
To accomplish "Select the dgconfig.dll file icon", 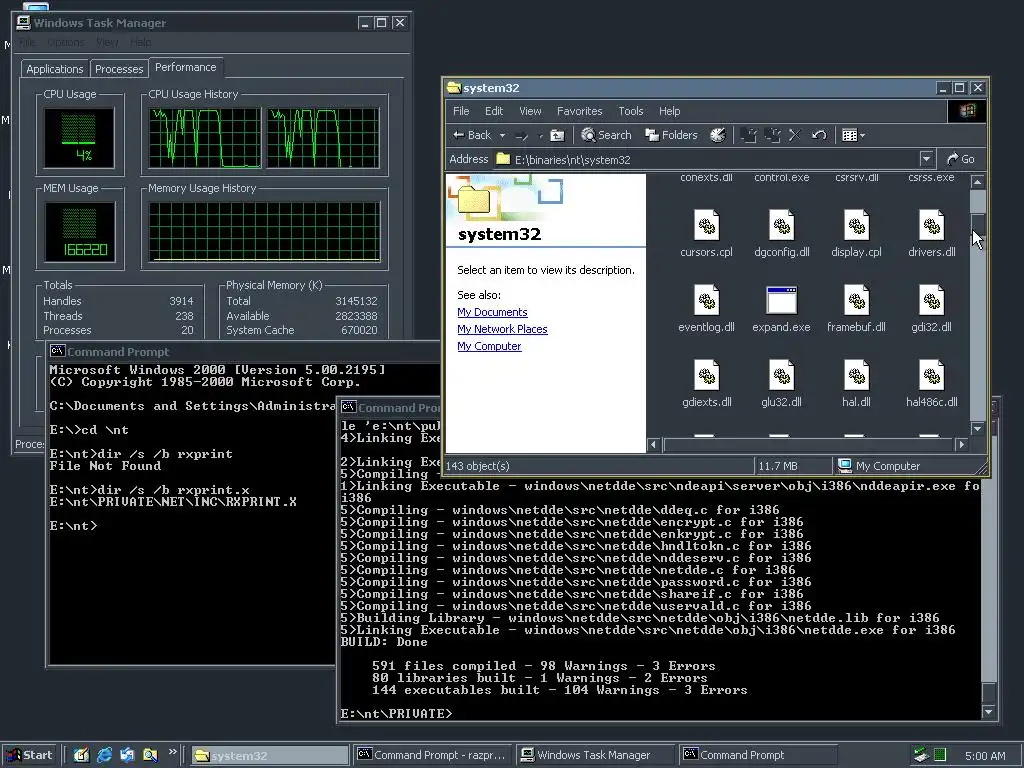I will [781, 226].
